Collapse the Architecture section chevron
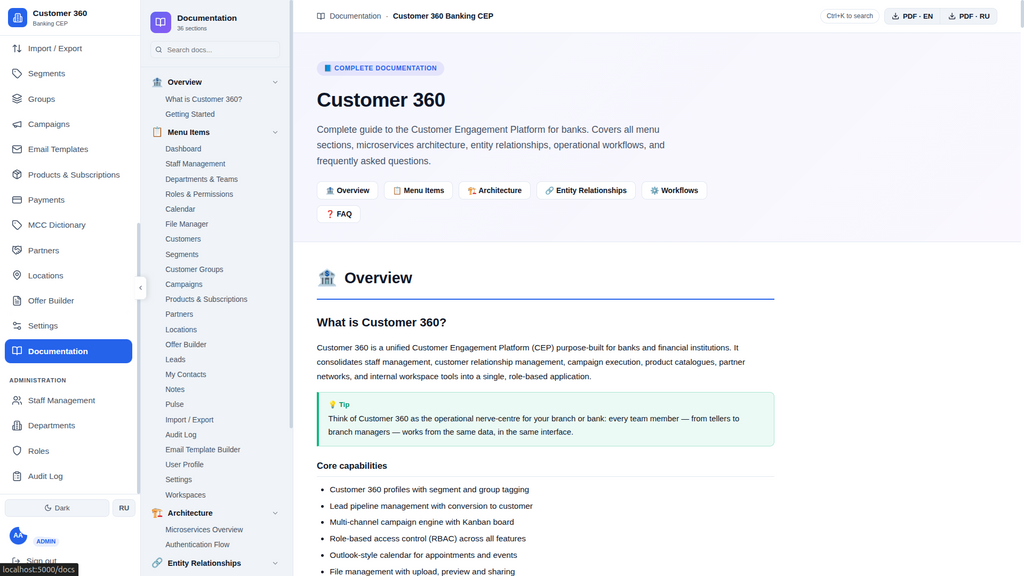Screen dimensions: 1024x576 (275, 513)
